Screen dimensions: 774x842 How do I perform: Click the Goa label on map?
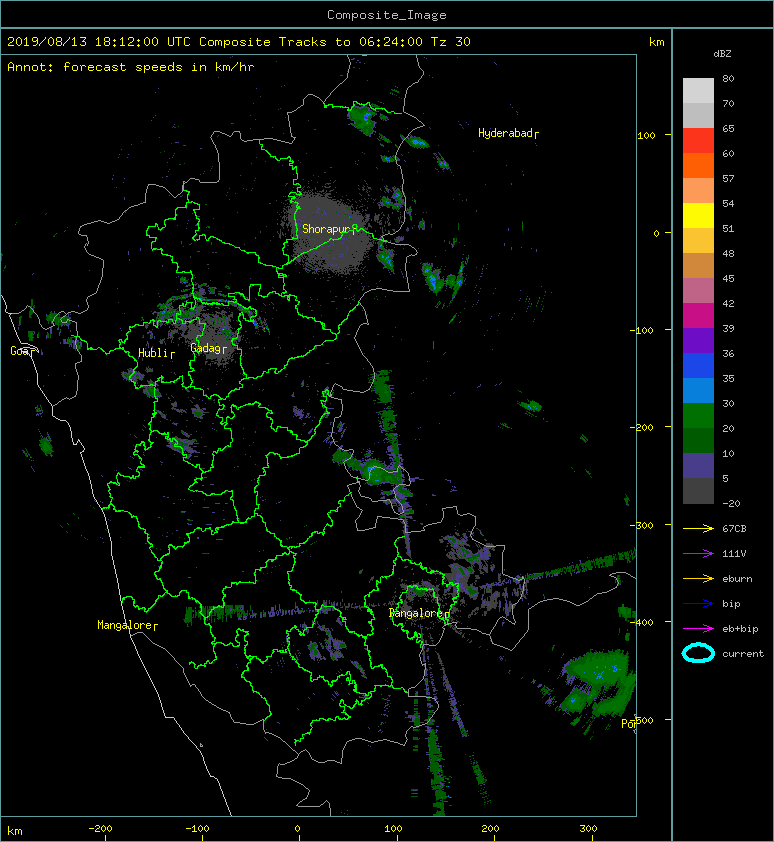coord(20,351)
